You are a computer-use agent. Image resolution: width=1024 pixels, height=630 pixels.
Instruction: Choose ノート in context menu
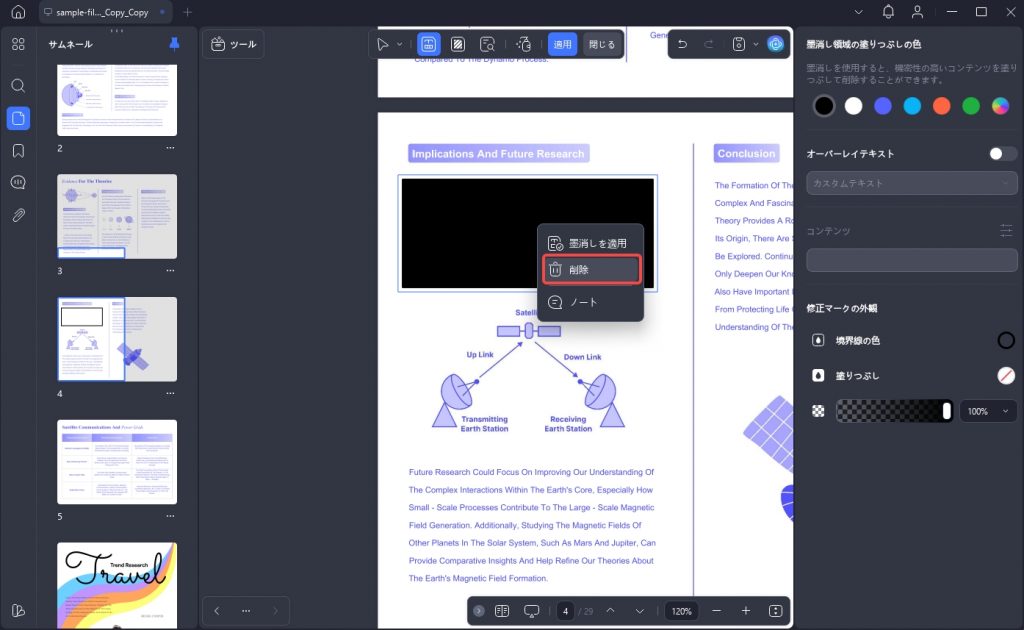pyautogui.click(x=590, y=302)
